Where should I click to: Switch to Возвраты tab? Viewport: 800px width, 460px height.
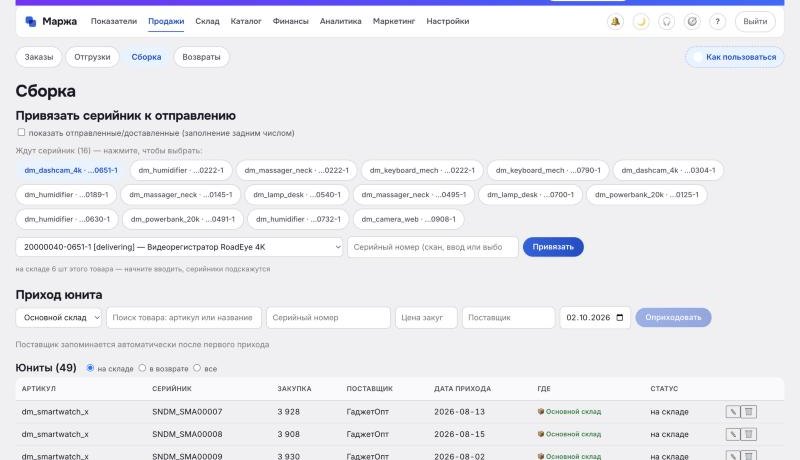pyautogui.click(x=202, y=57)
